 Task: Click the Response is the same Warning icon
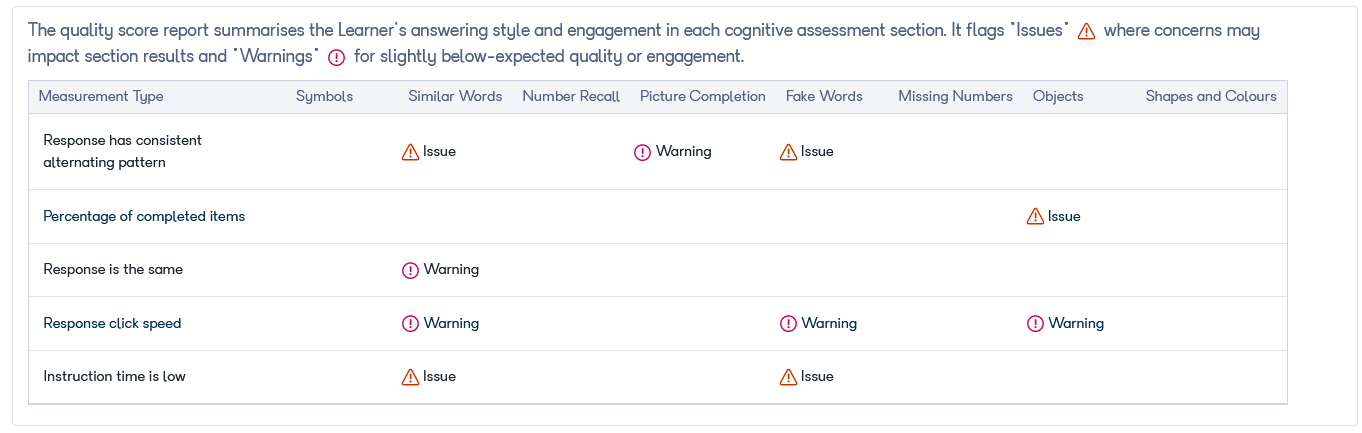(x=410, y=270)
